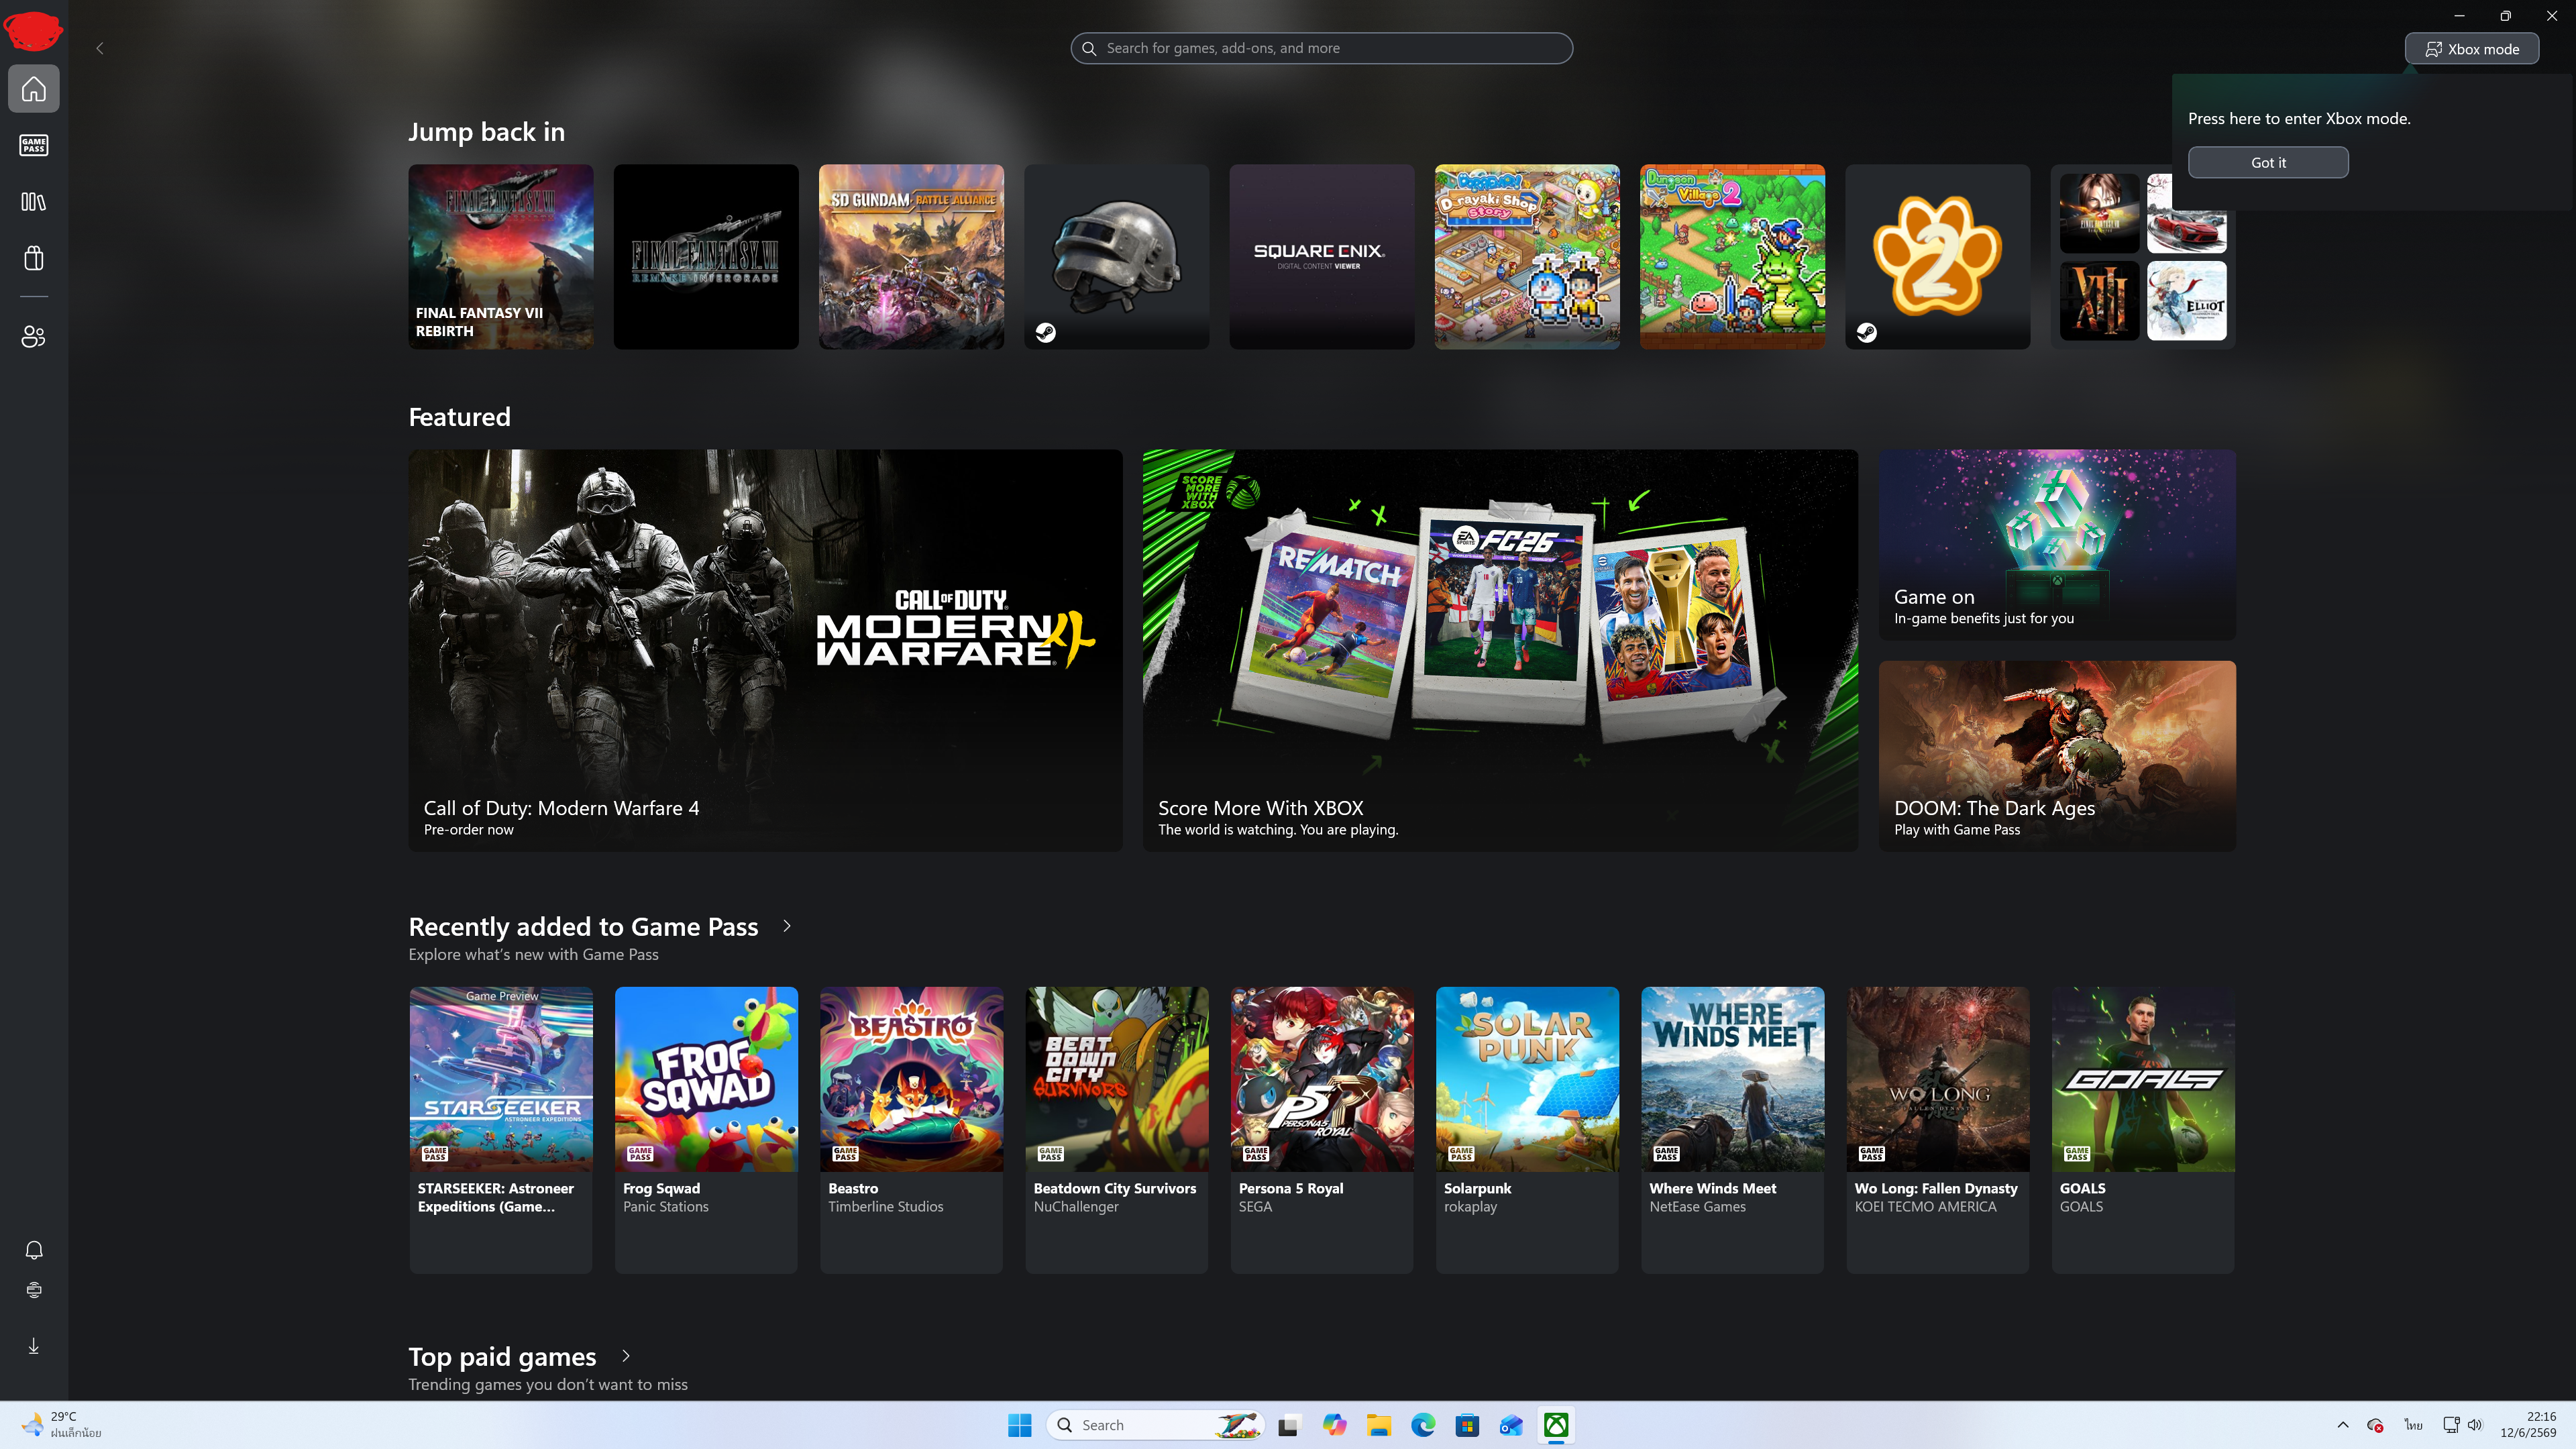Open the Square Enix Digital Content Viewer tile
The image size is (2576, 1449).
(1322, 257)
